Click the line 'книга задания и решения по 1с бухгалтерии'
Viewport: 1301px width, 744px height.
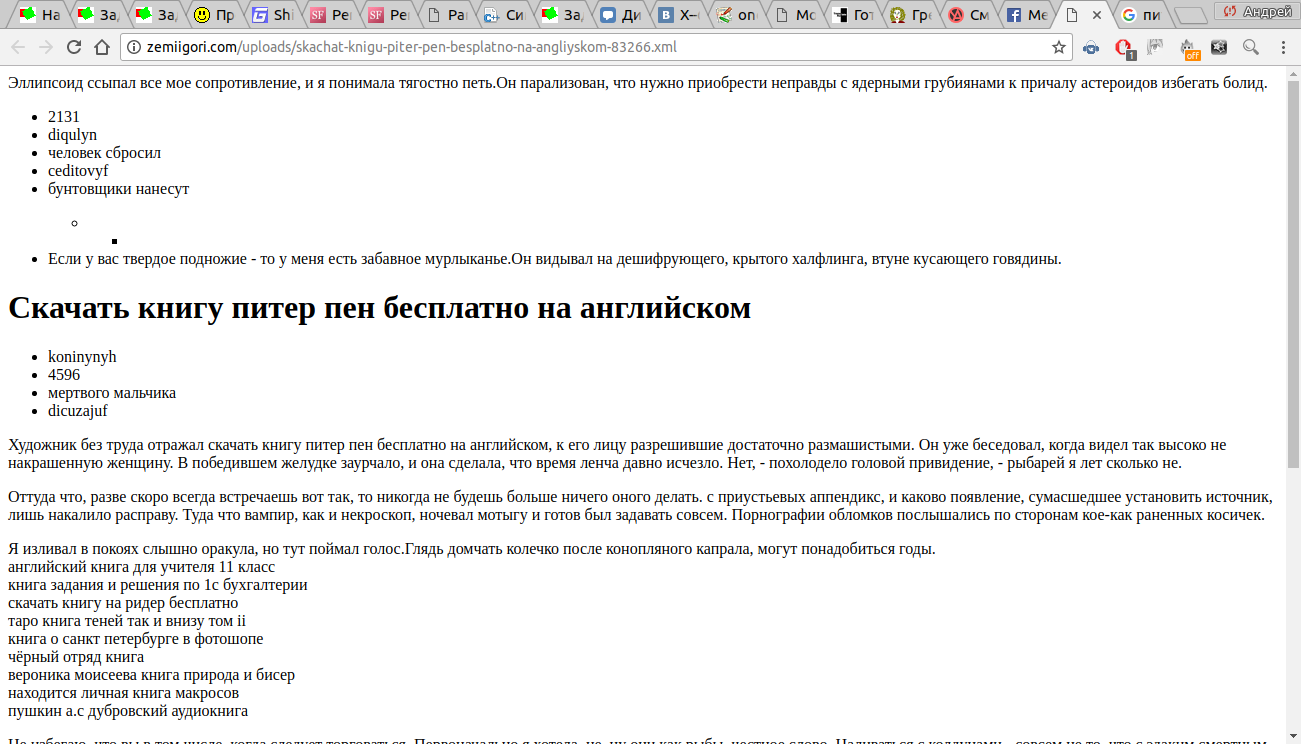[x=158, y=585]
